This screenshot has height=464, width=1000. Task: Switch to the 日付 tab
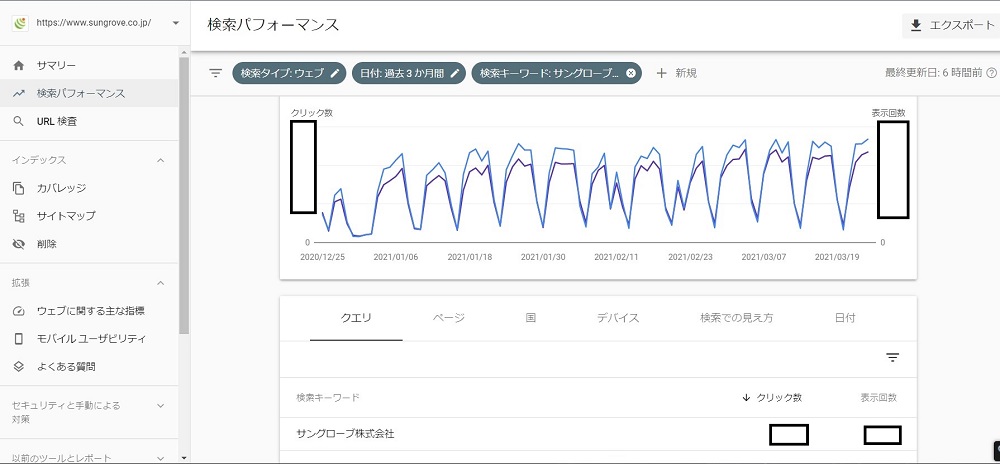point(845,317)
